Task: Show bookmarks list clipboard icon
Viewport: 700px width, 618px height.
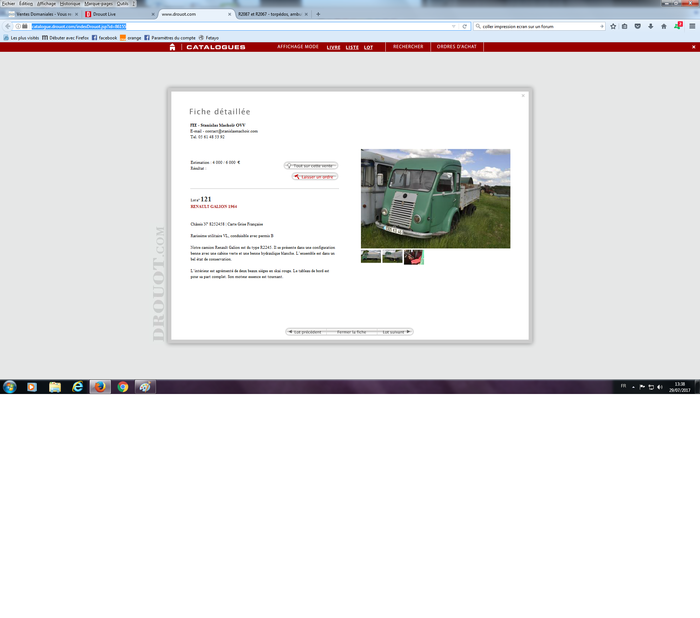Action: pyautogui.click(x=625, y=26)
